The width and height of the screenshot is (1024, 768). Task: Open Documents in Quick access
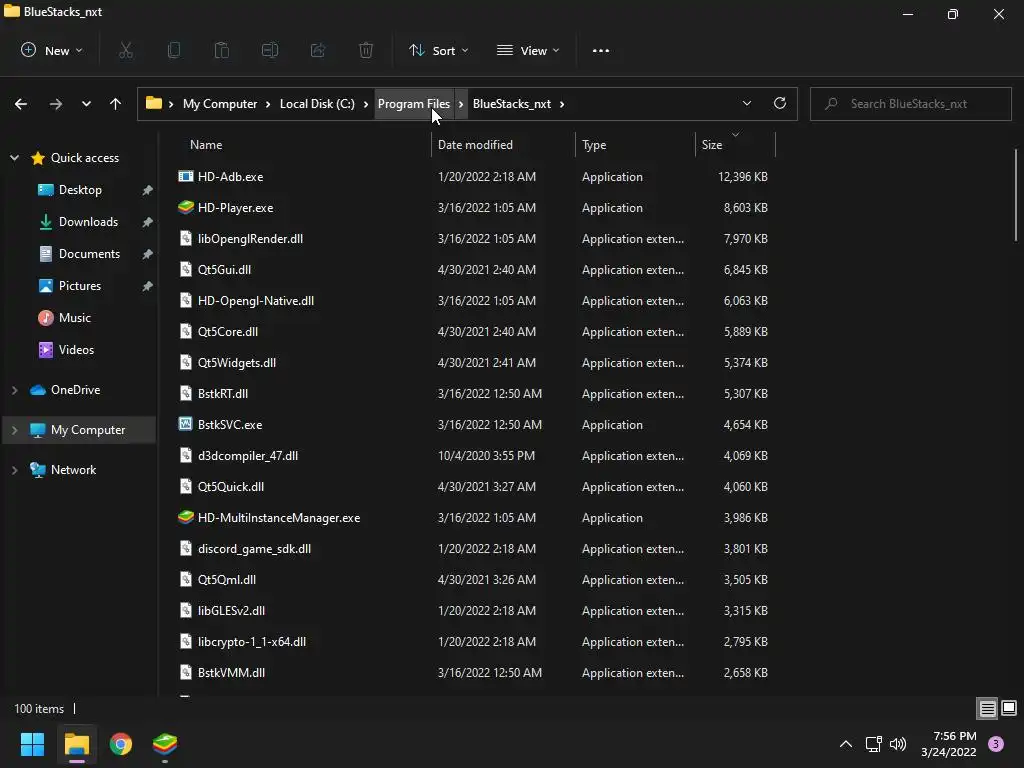[89, 254]
